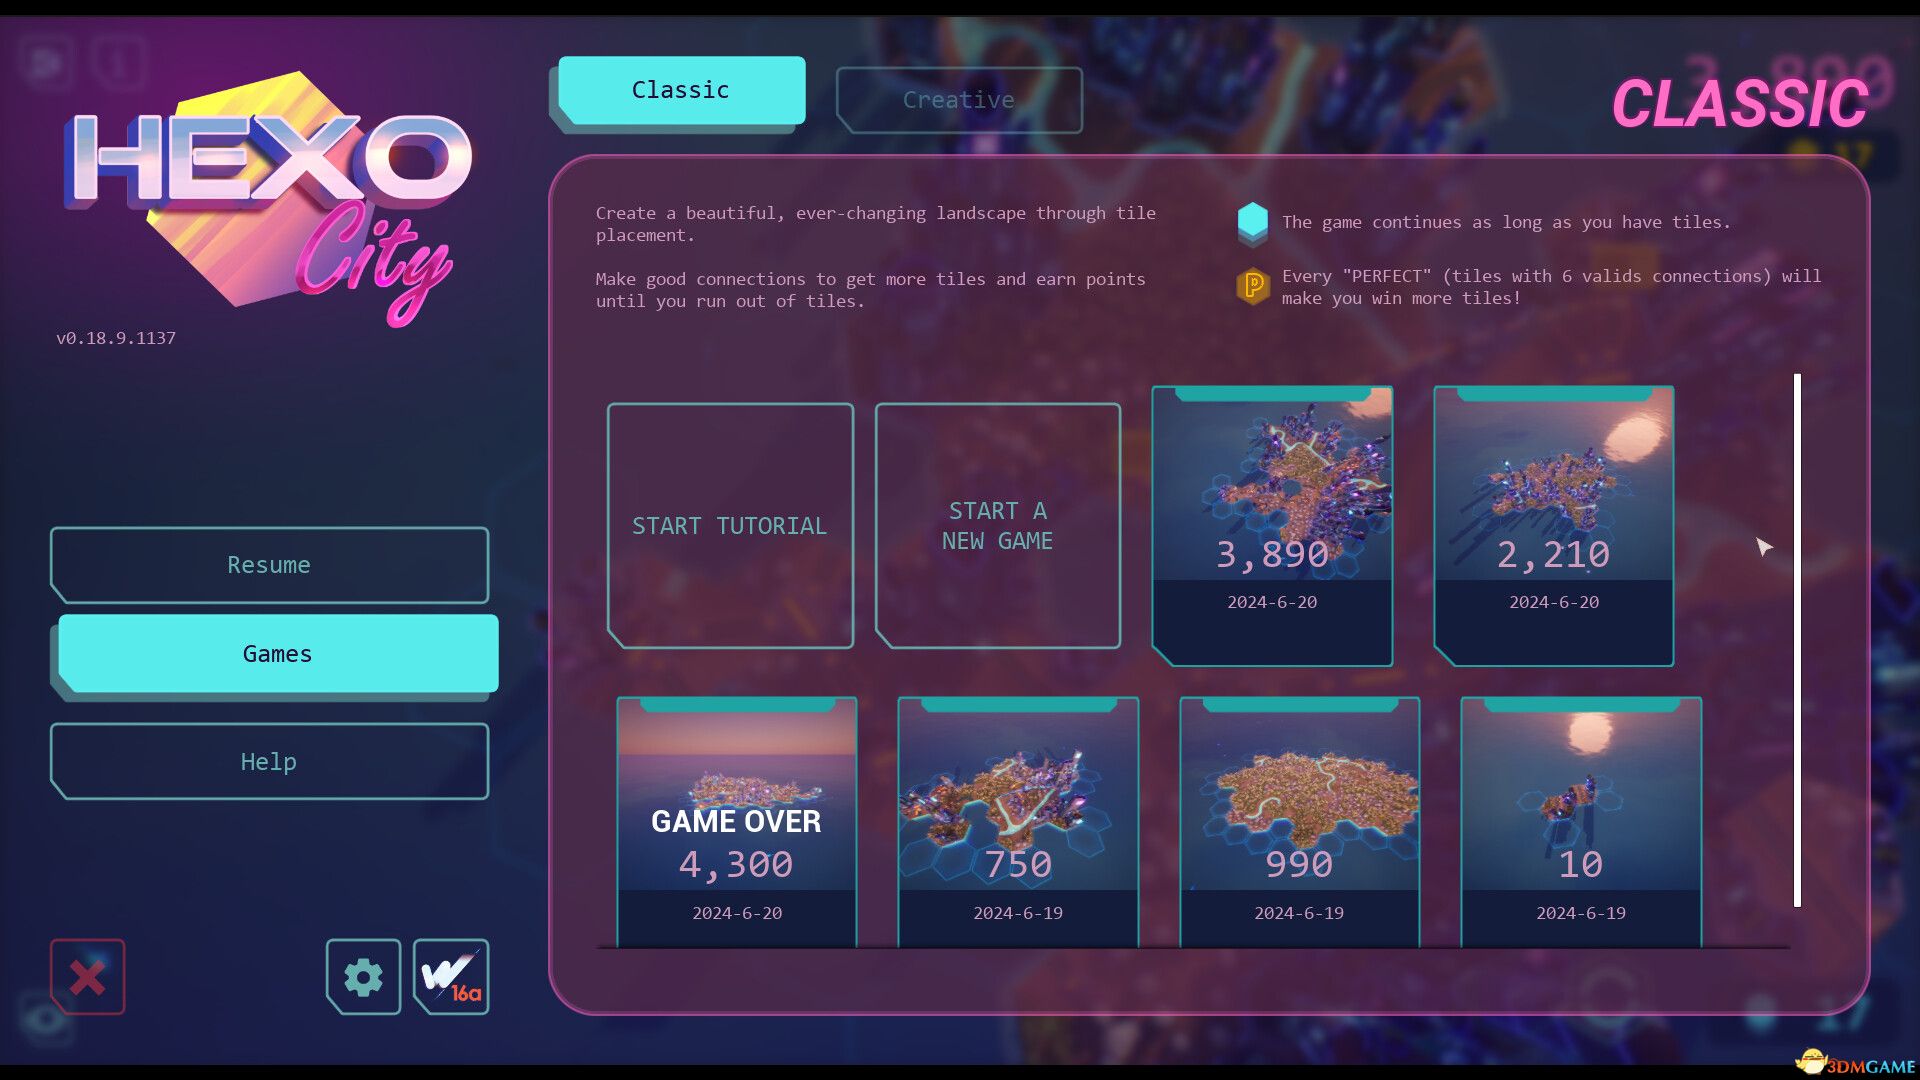
Task: Enable the Start Tutorial option
Action: click(731, 525)
